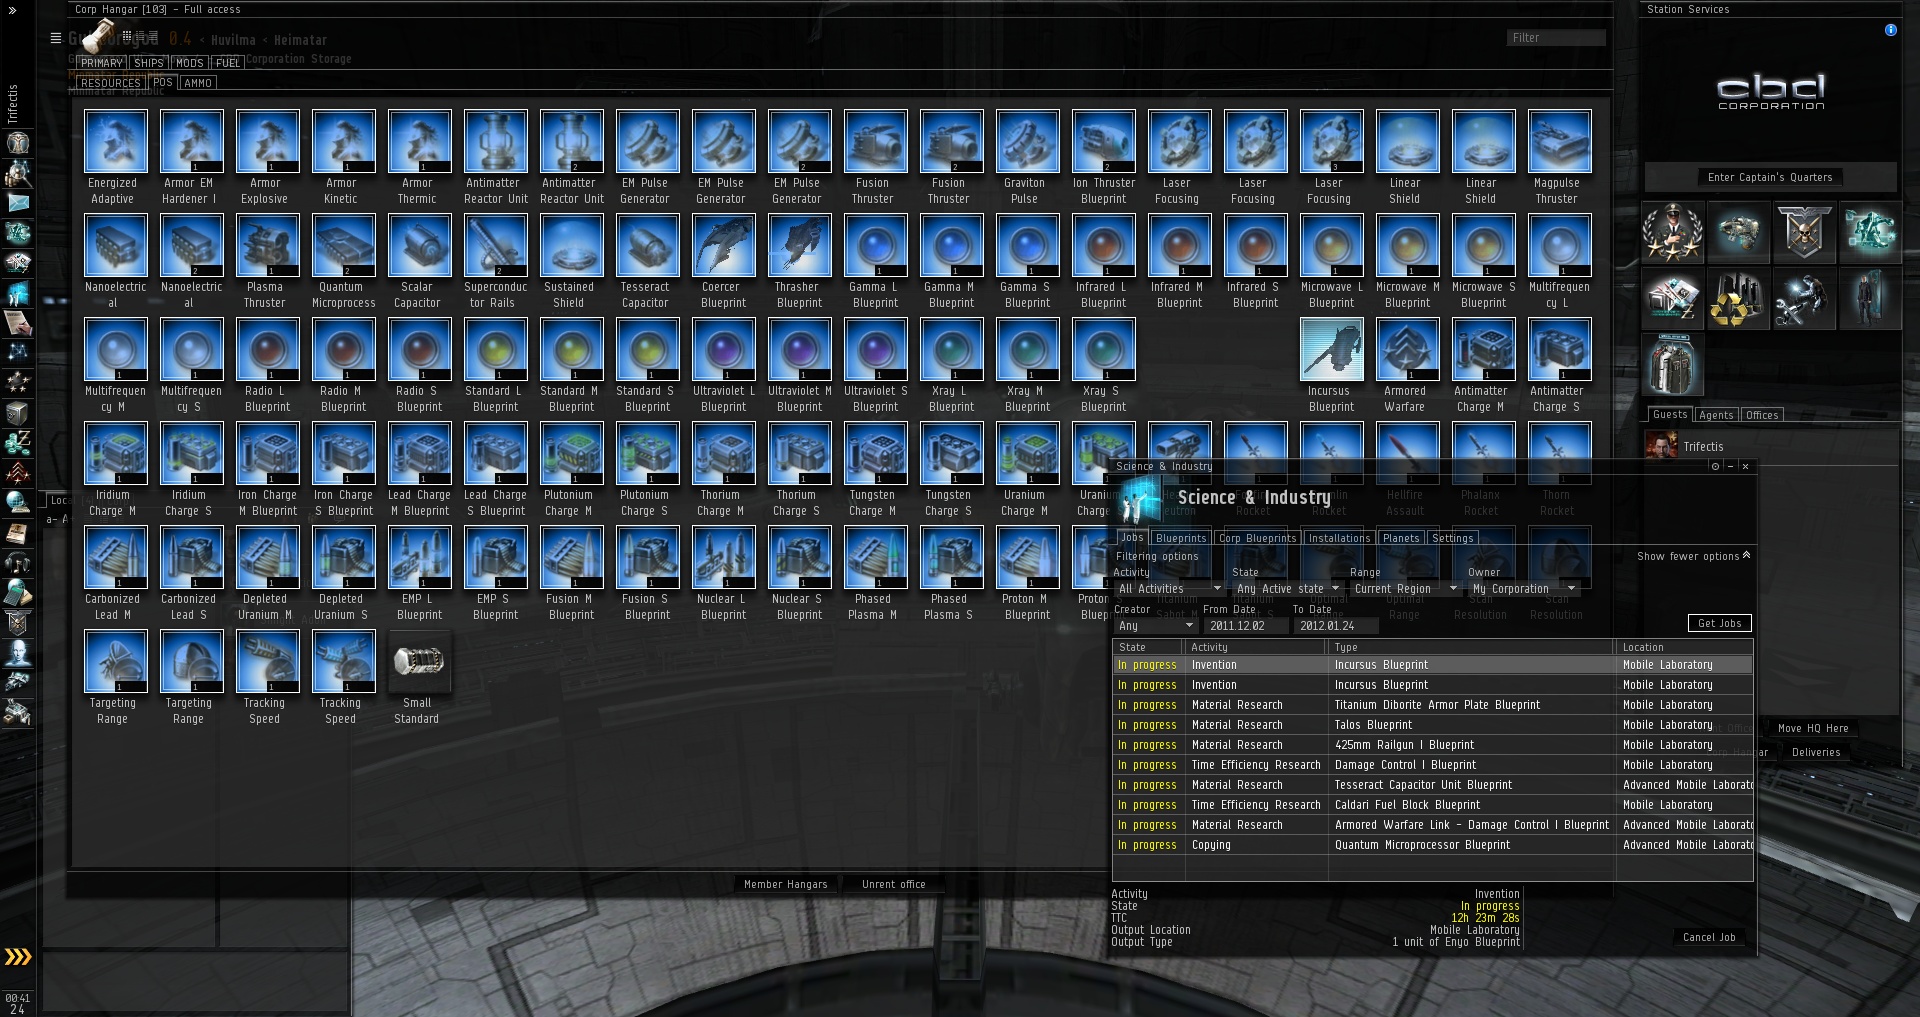The image size is (1920, 1017).
Task: Click the Magpulse Thruster blueprint icon
Action: coord(1560,141)
